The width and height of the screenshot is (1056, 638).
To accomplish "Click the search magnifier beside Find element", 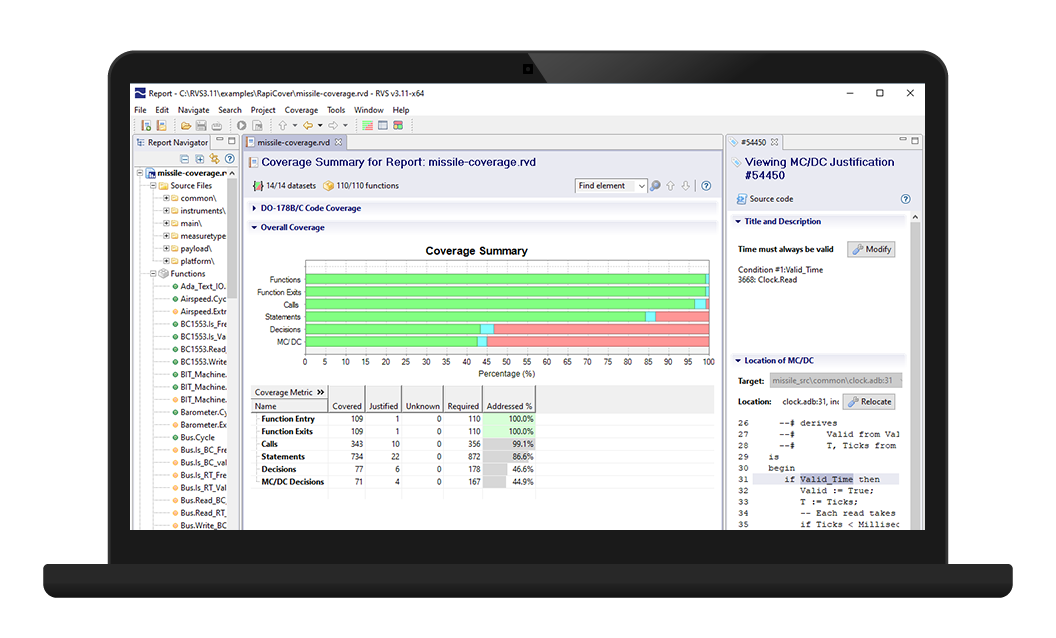I will [x=655, y=186].
